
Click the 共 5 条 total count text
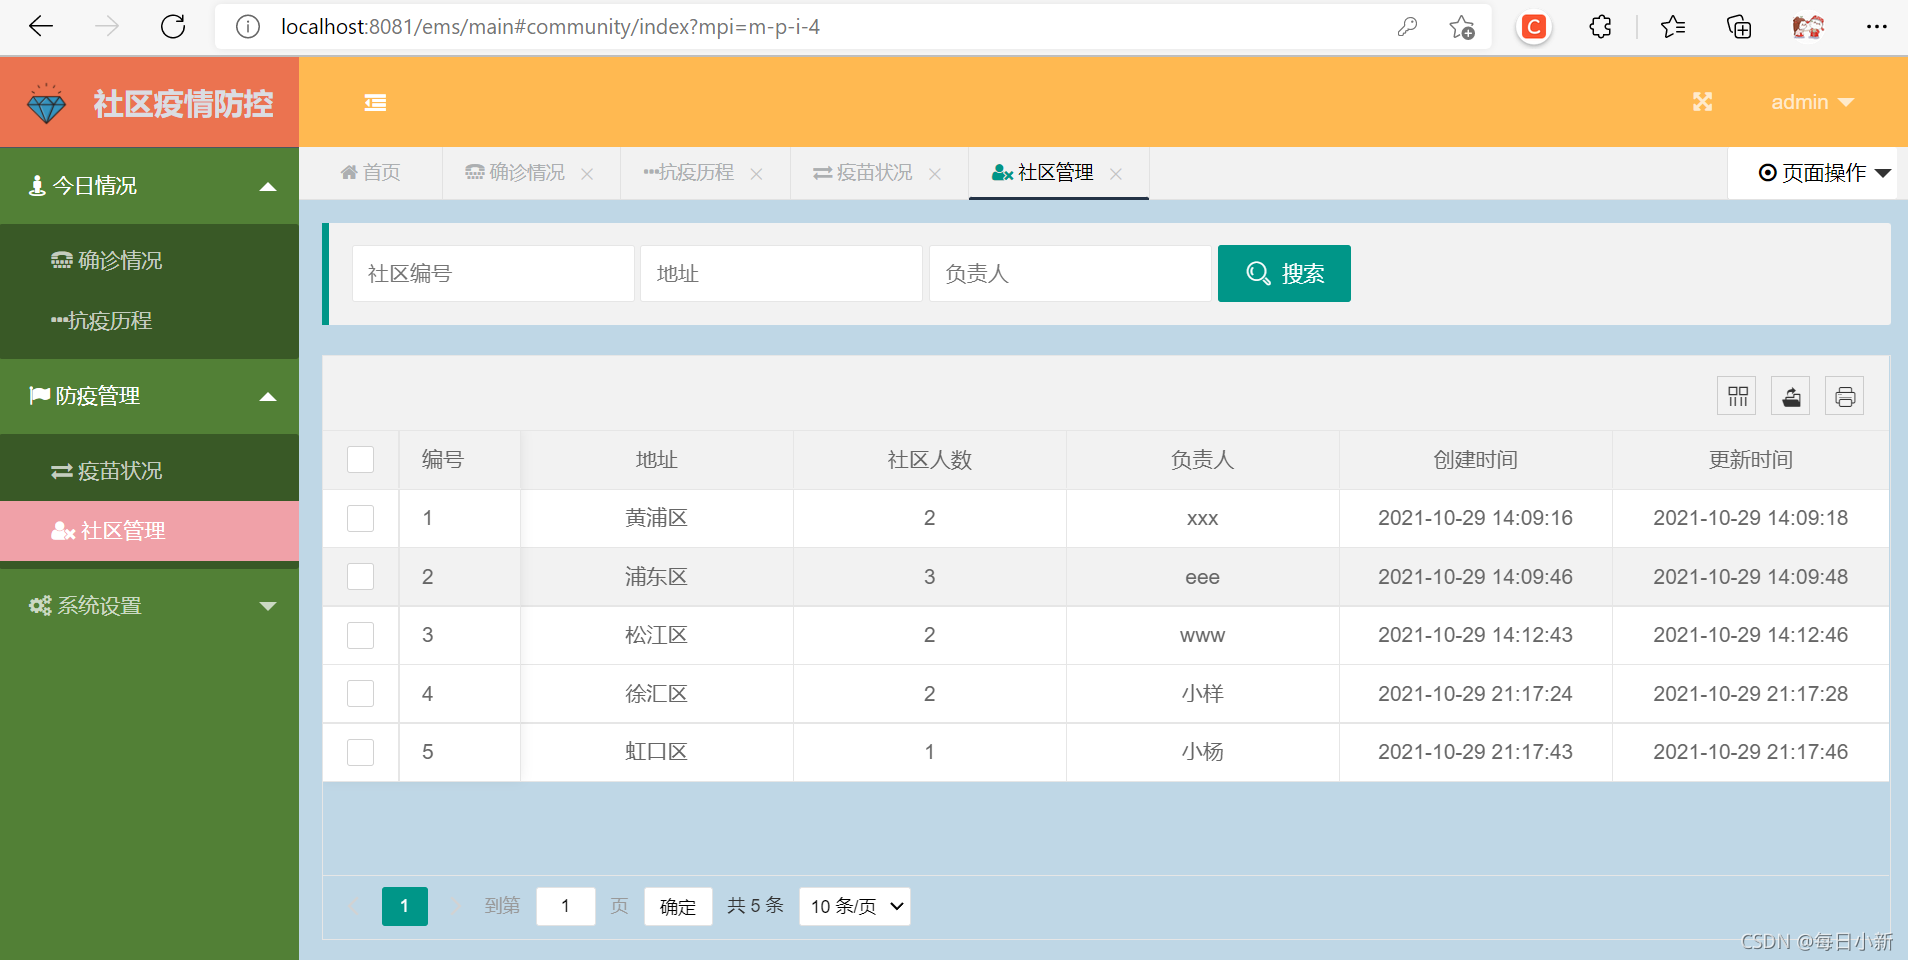tap(755, 906)
